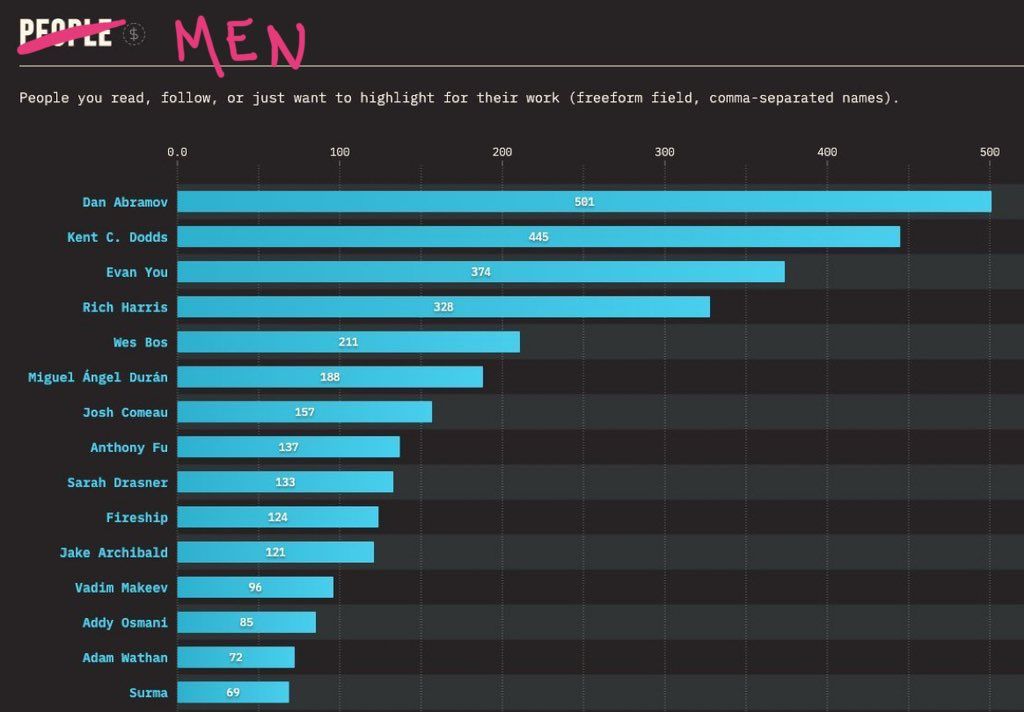Click the Anthony Fu name label
This screenshot has height=712, width=1024.
coord(129,447)
